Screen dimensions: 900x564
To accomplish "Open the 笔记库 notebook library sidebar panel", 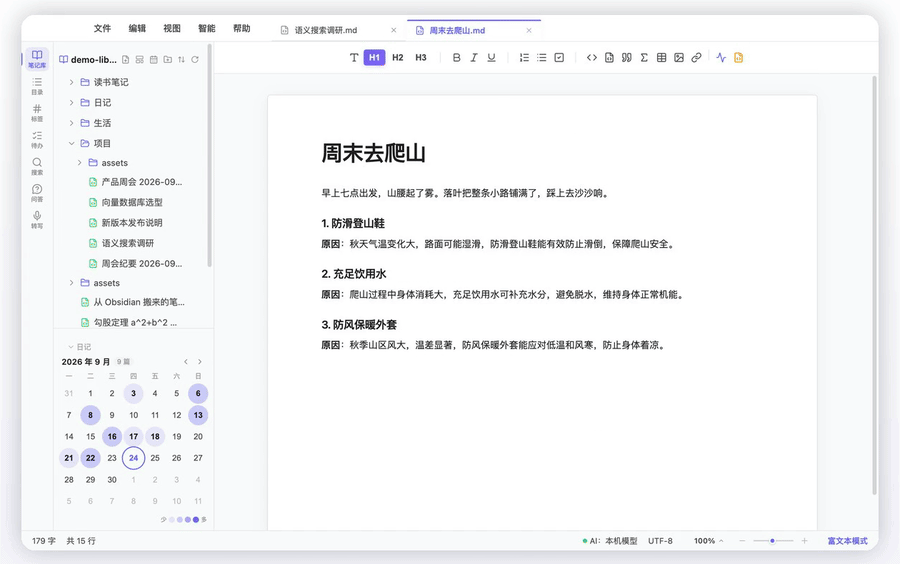I will pos(37,59).
